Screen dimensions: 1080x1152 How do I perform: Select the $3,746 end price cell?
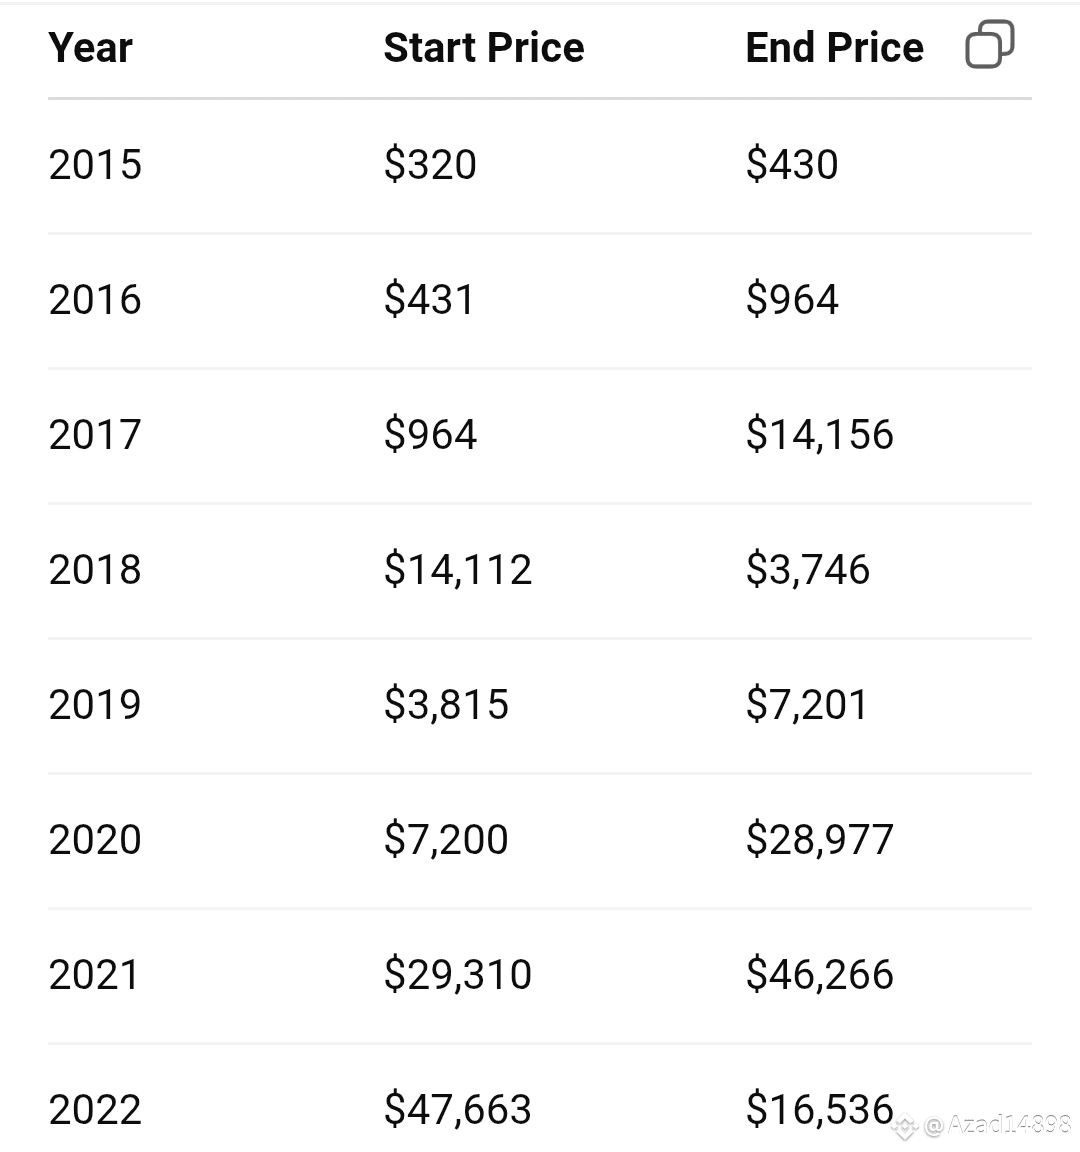point(808,569)
